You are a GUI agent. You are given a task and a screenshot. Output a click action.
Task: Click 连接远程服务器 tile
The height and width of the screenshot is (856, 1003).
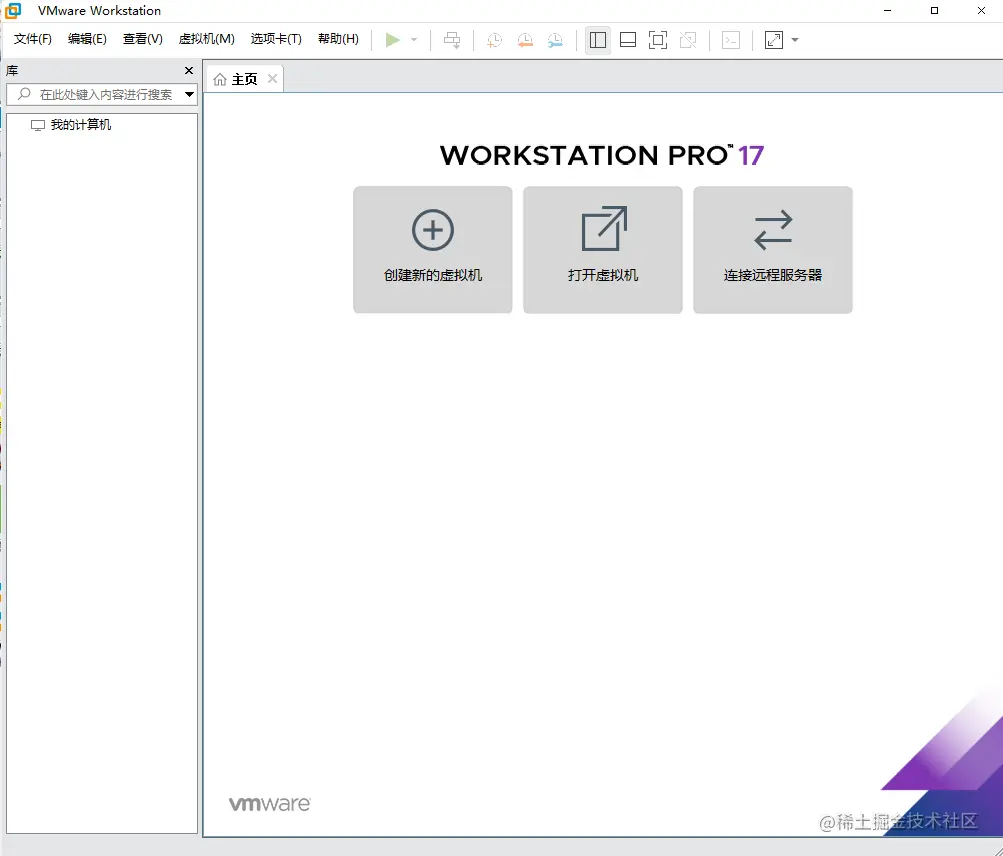[x=773, y=250]
